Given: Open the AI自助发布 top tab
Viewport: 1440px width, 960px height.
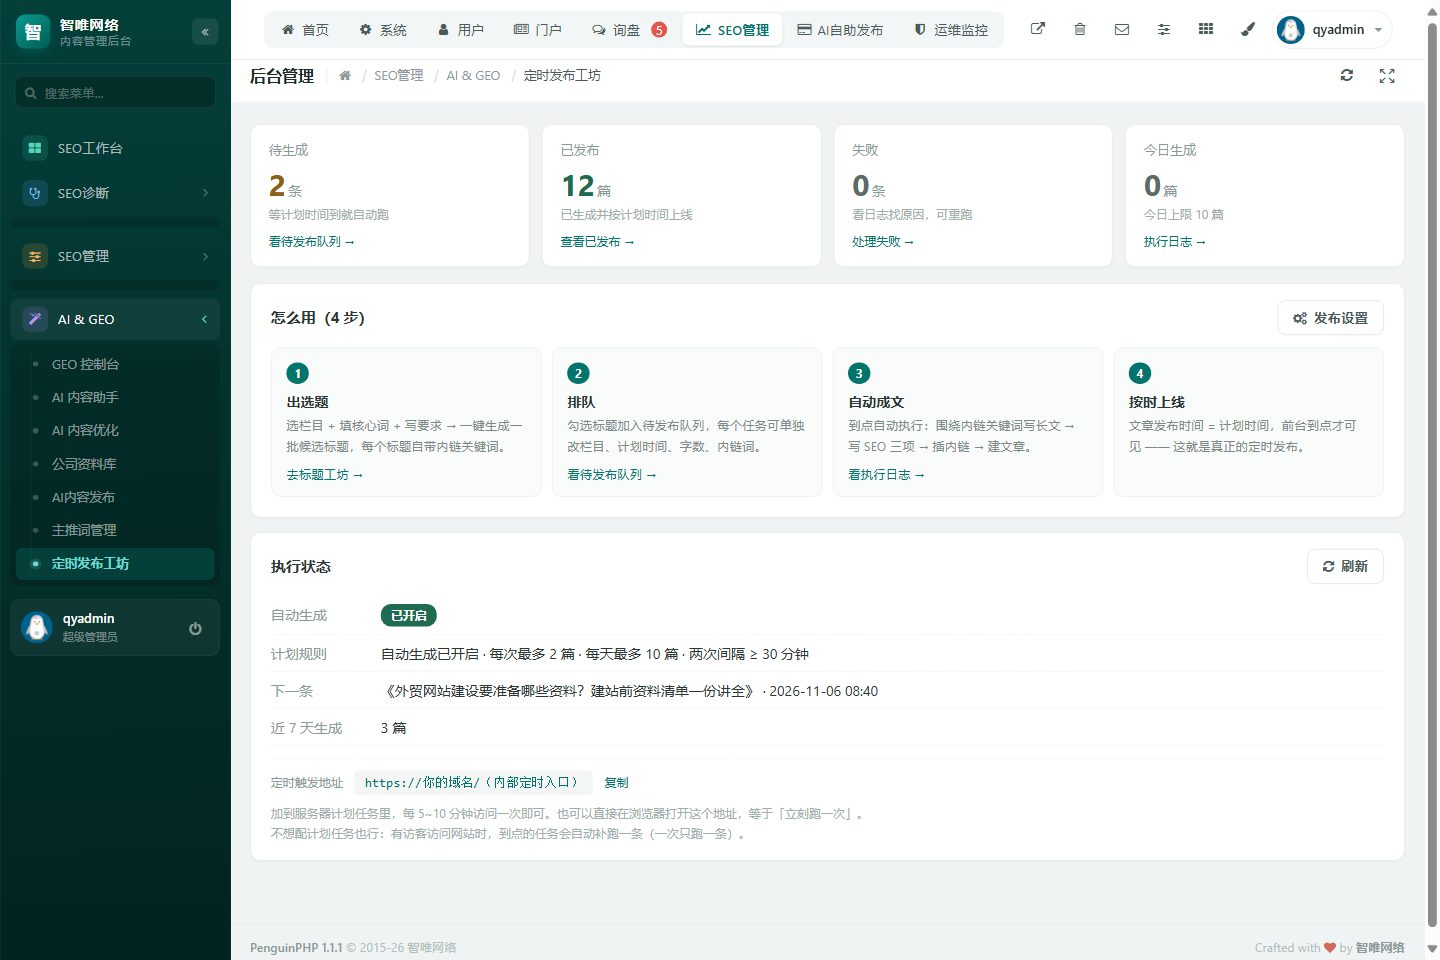Looking at the screenshot, I should pos(840,30).
